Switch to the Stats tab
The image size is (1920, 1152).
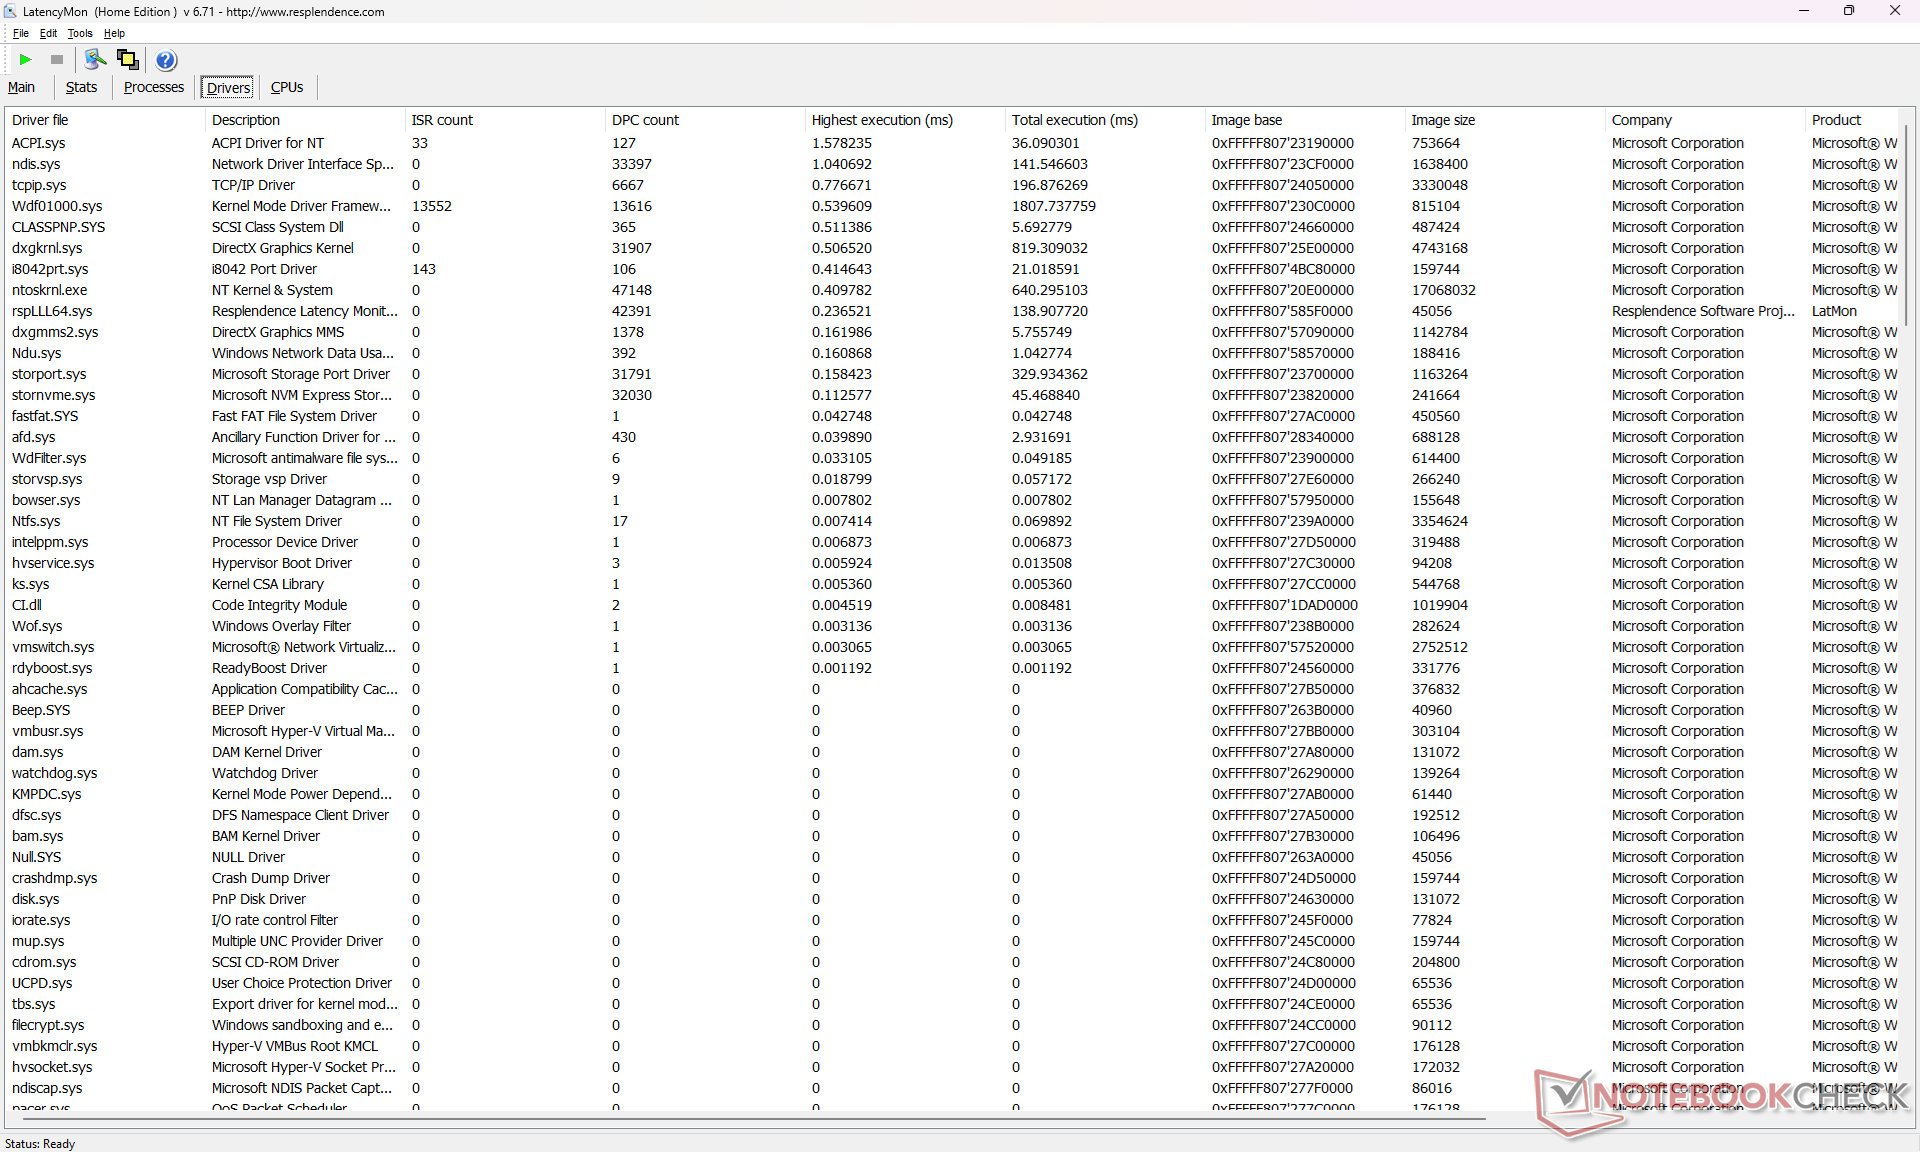(81, 87)
